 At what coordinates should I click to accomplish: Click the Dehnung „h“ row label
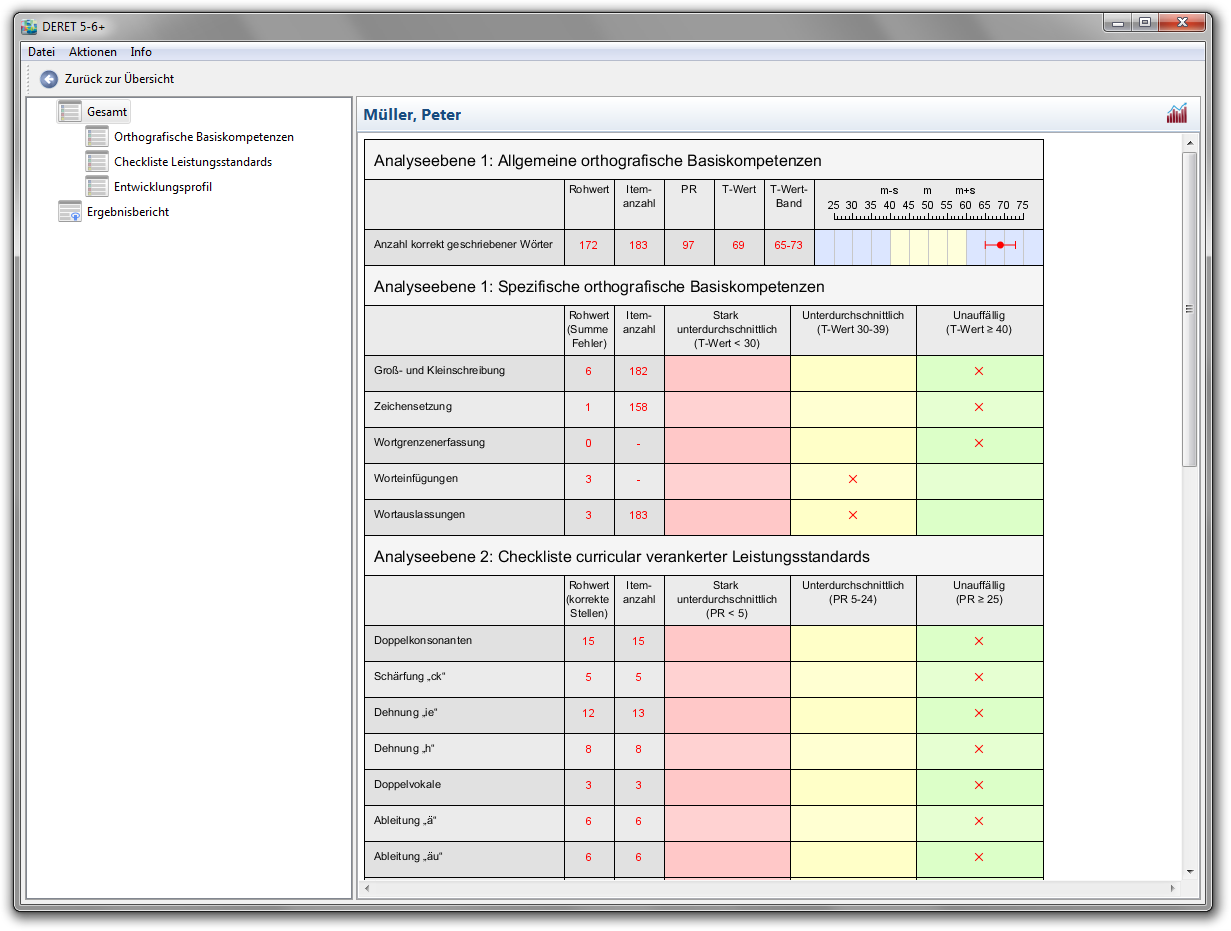[405, 749]
